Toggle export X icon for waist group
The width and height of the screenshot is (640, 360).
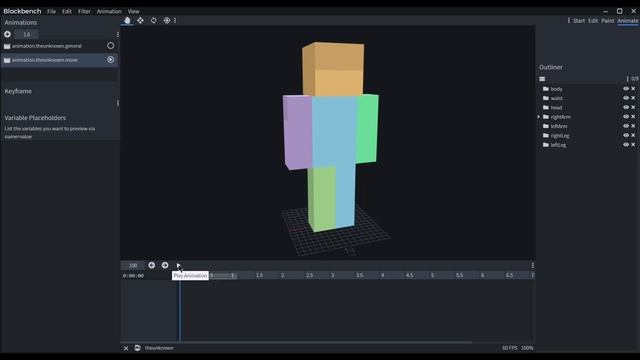click(x=633, y=98)
